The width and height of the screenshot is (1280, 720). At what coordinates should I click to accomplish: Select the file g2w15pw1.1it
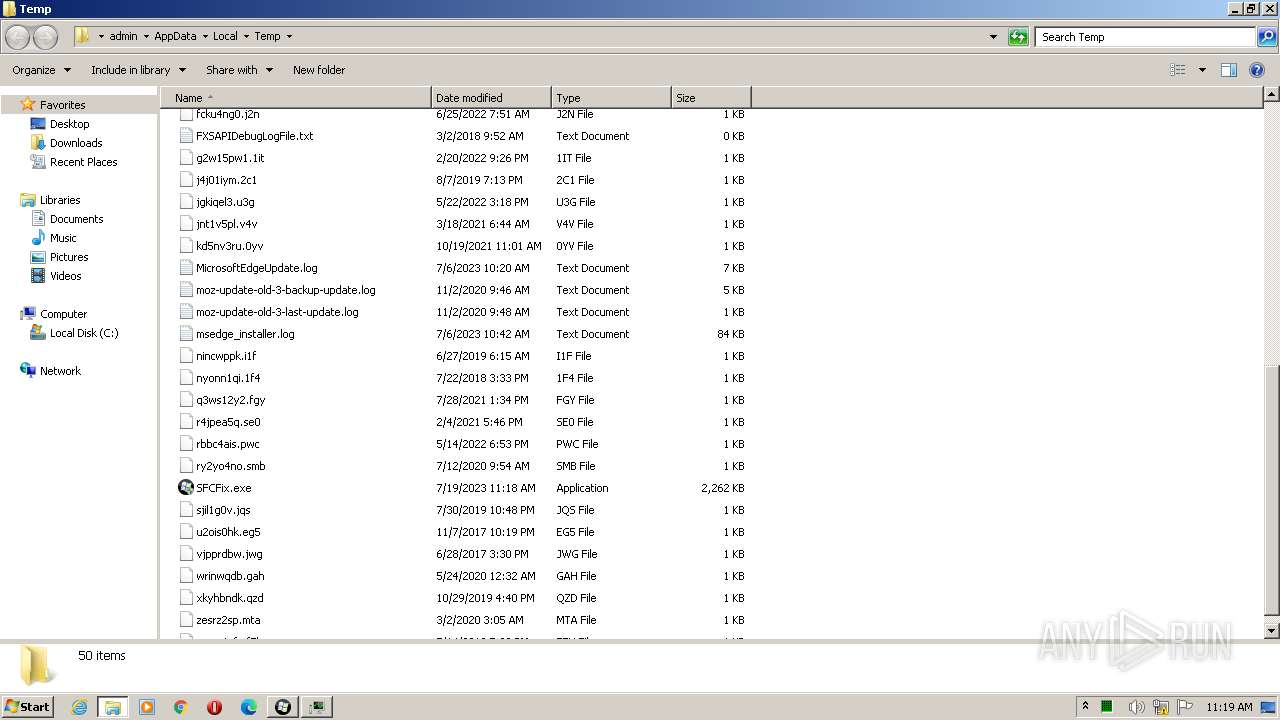pyautogui.click(x=230, y=158)
